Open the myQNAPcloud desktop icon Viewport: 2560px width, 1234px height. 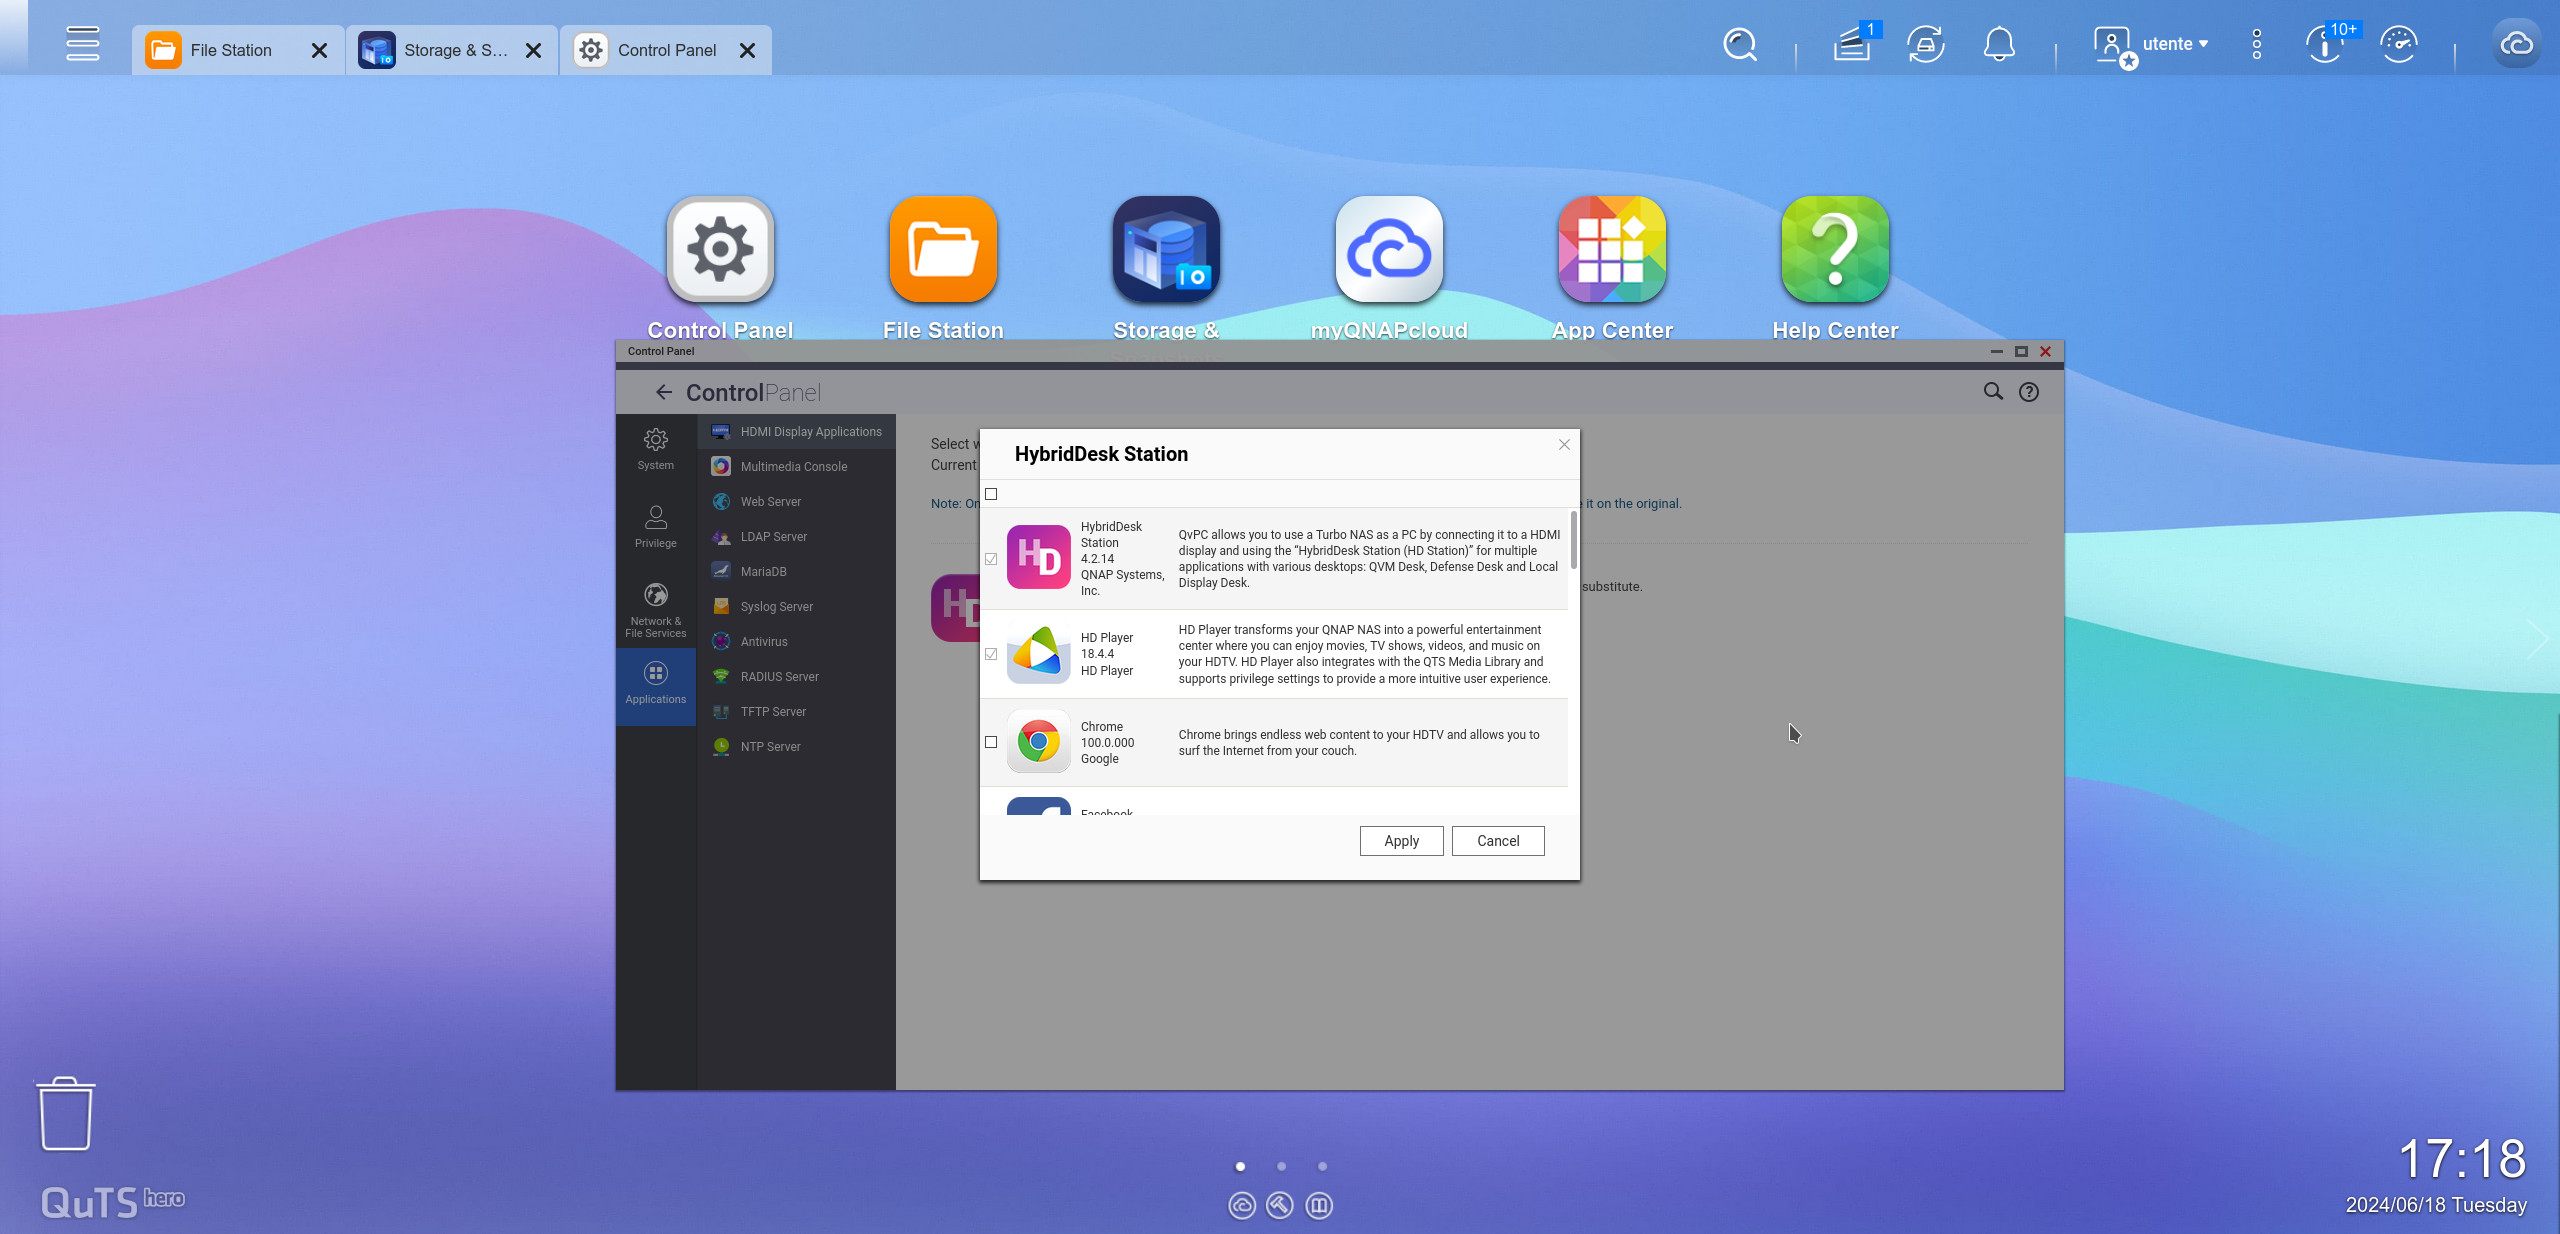click(1389, 249)
